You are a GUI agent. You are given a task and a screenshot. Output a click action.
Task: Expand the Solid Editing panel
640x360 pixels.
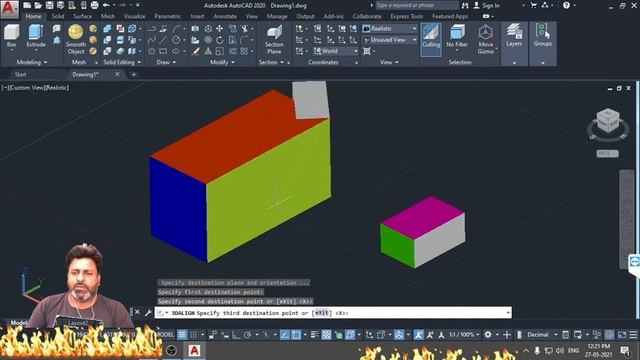[x=122, y=62]
